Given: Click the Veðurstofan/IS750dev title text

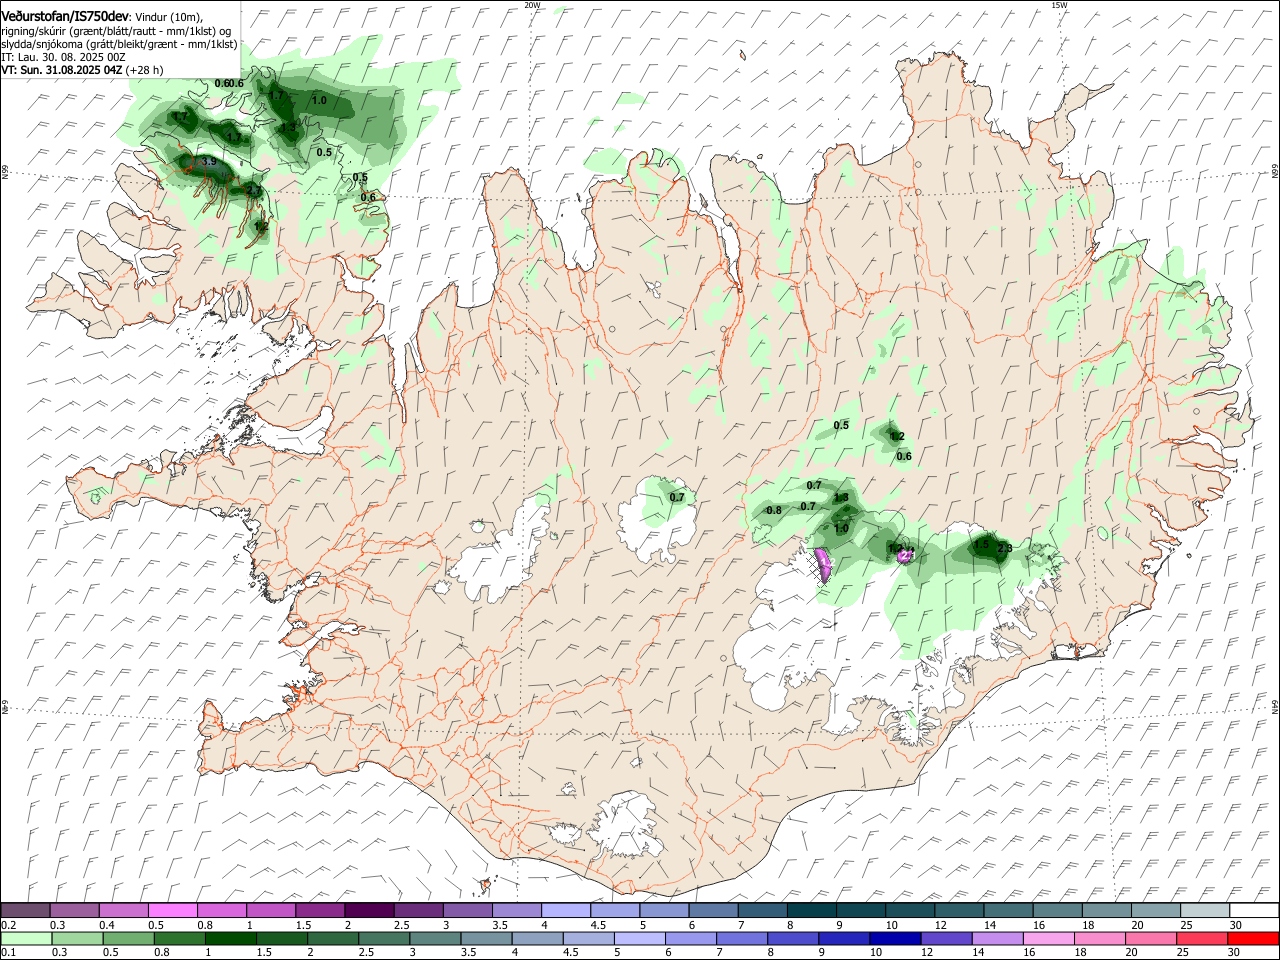Looking at the screenshot, I should click(x=65, y=16).
